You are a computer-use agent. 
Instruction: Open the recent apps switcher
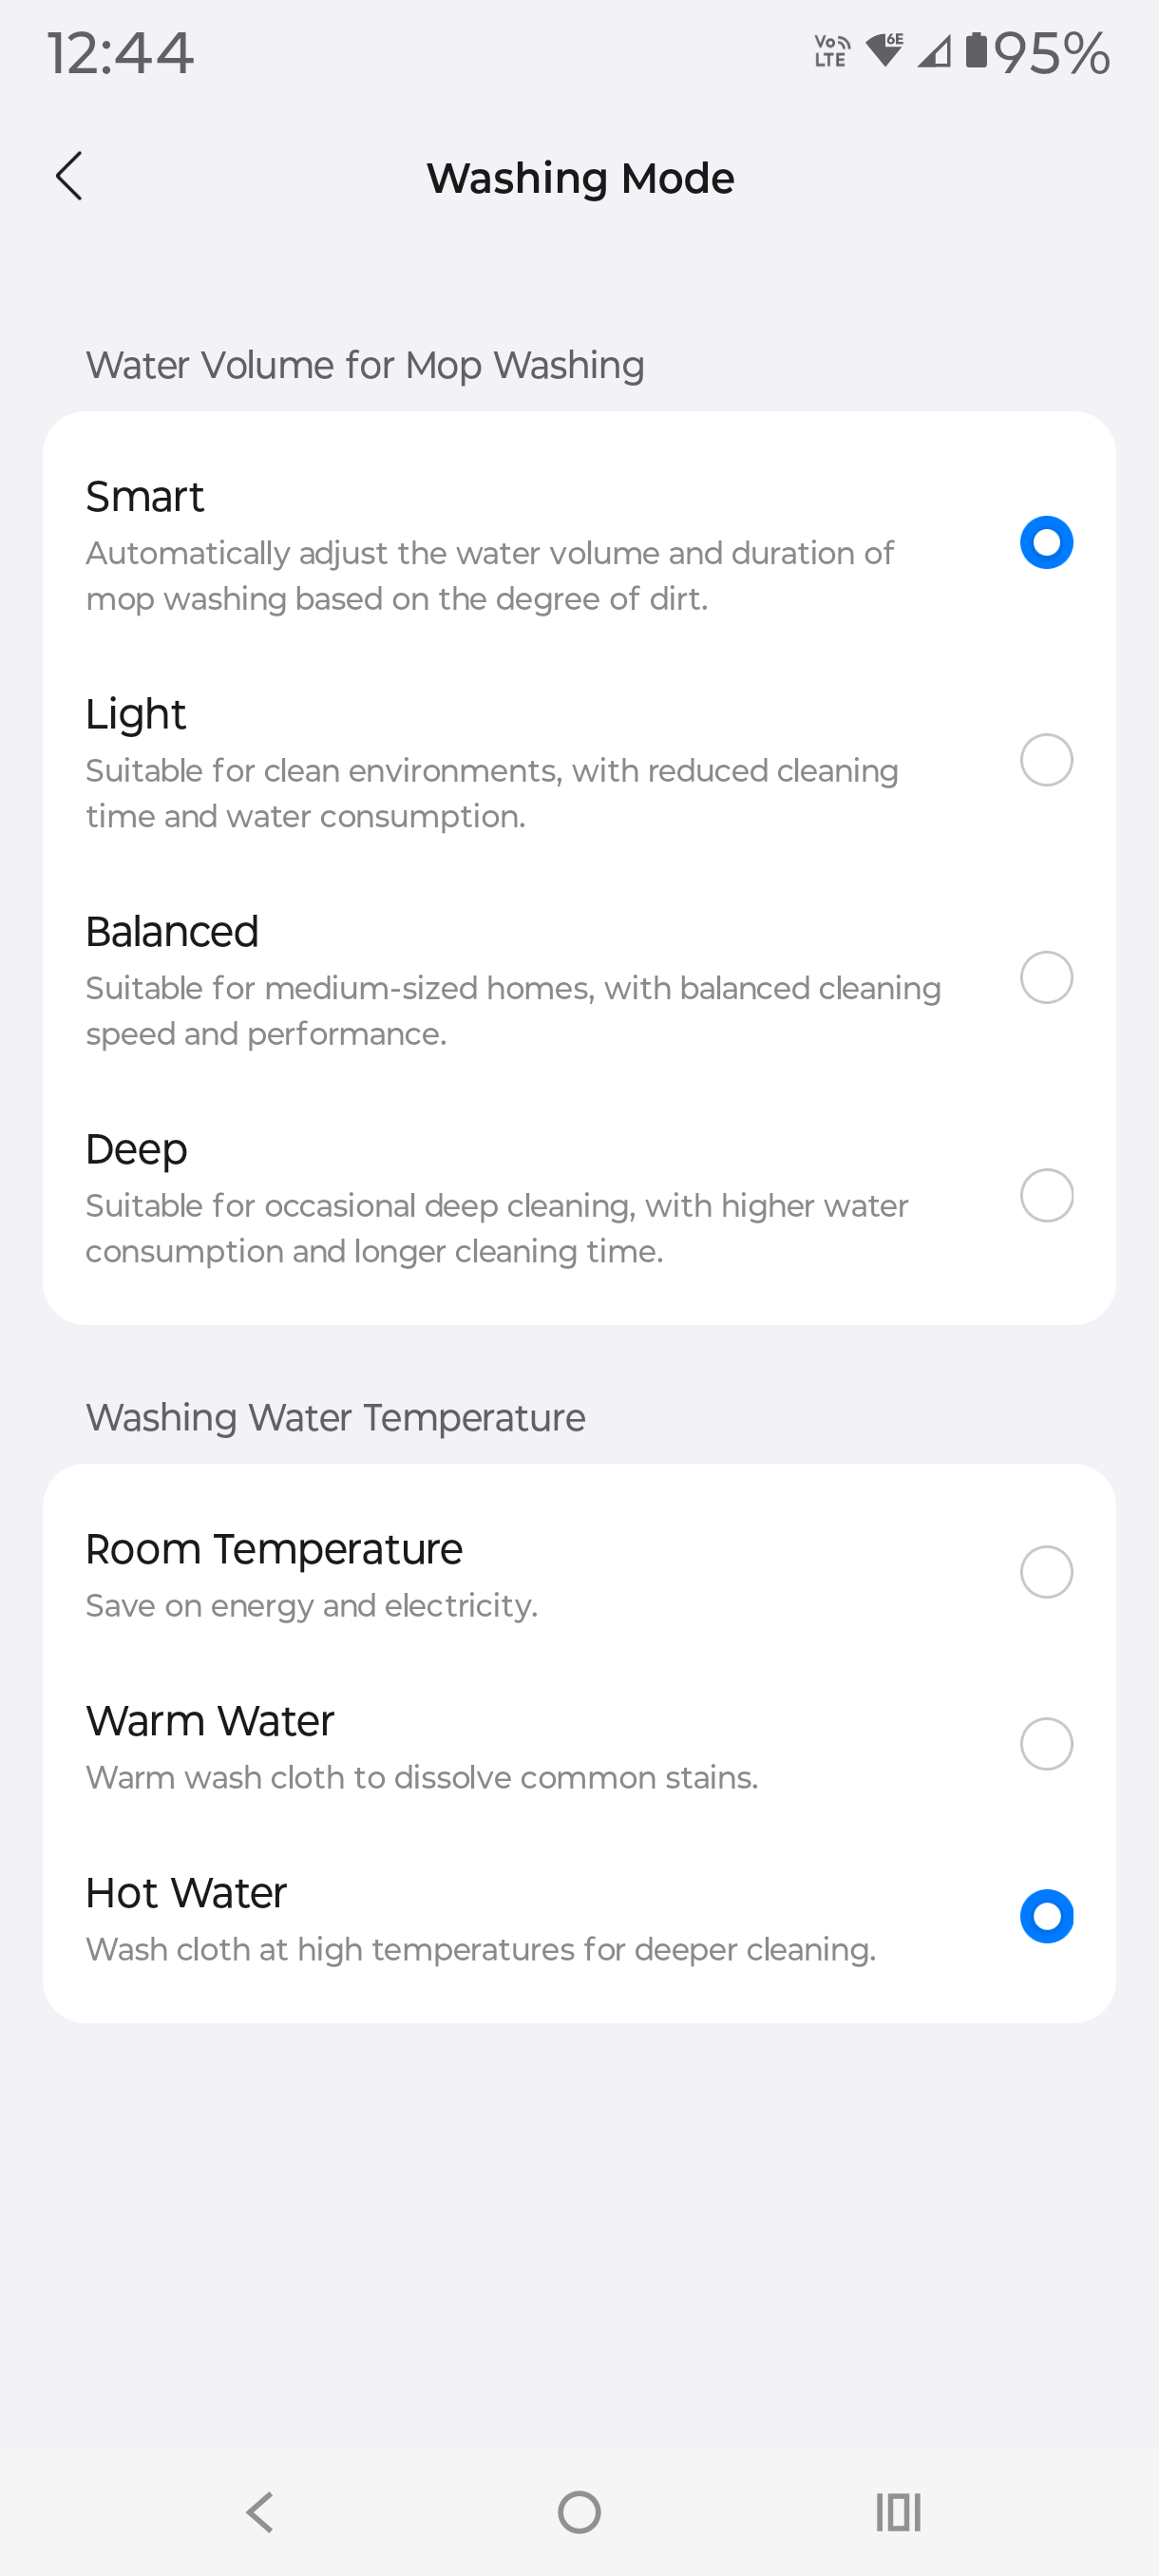(898, 2511)
